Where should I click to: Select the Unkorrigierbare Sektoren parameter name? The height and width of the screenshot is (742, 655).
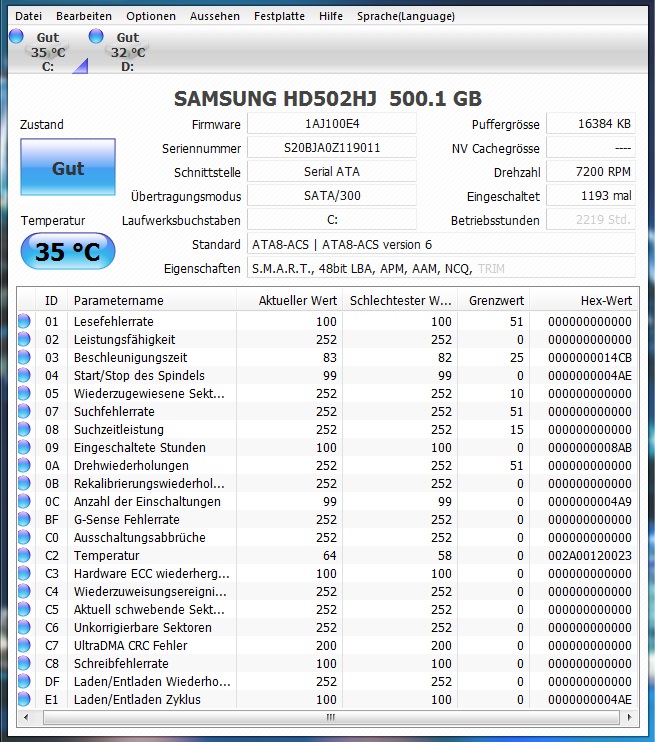click(142, 627)
